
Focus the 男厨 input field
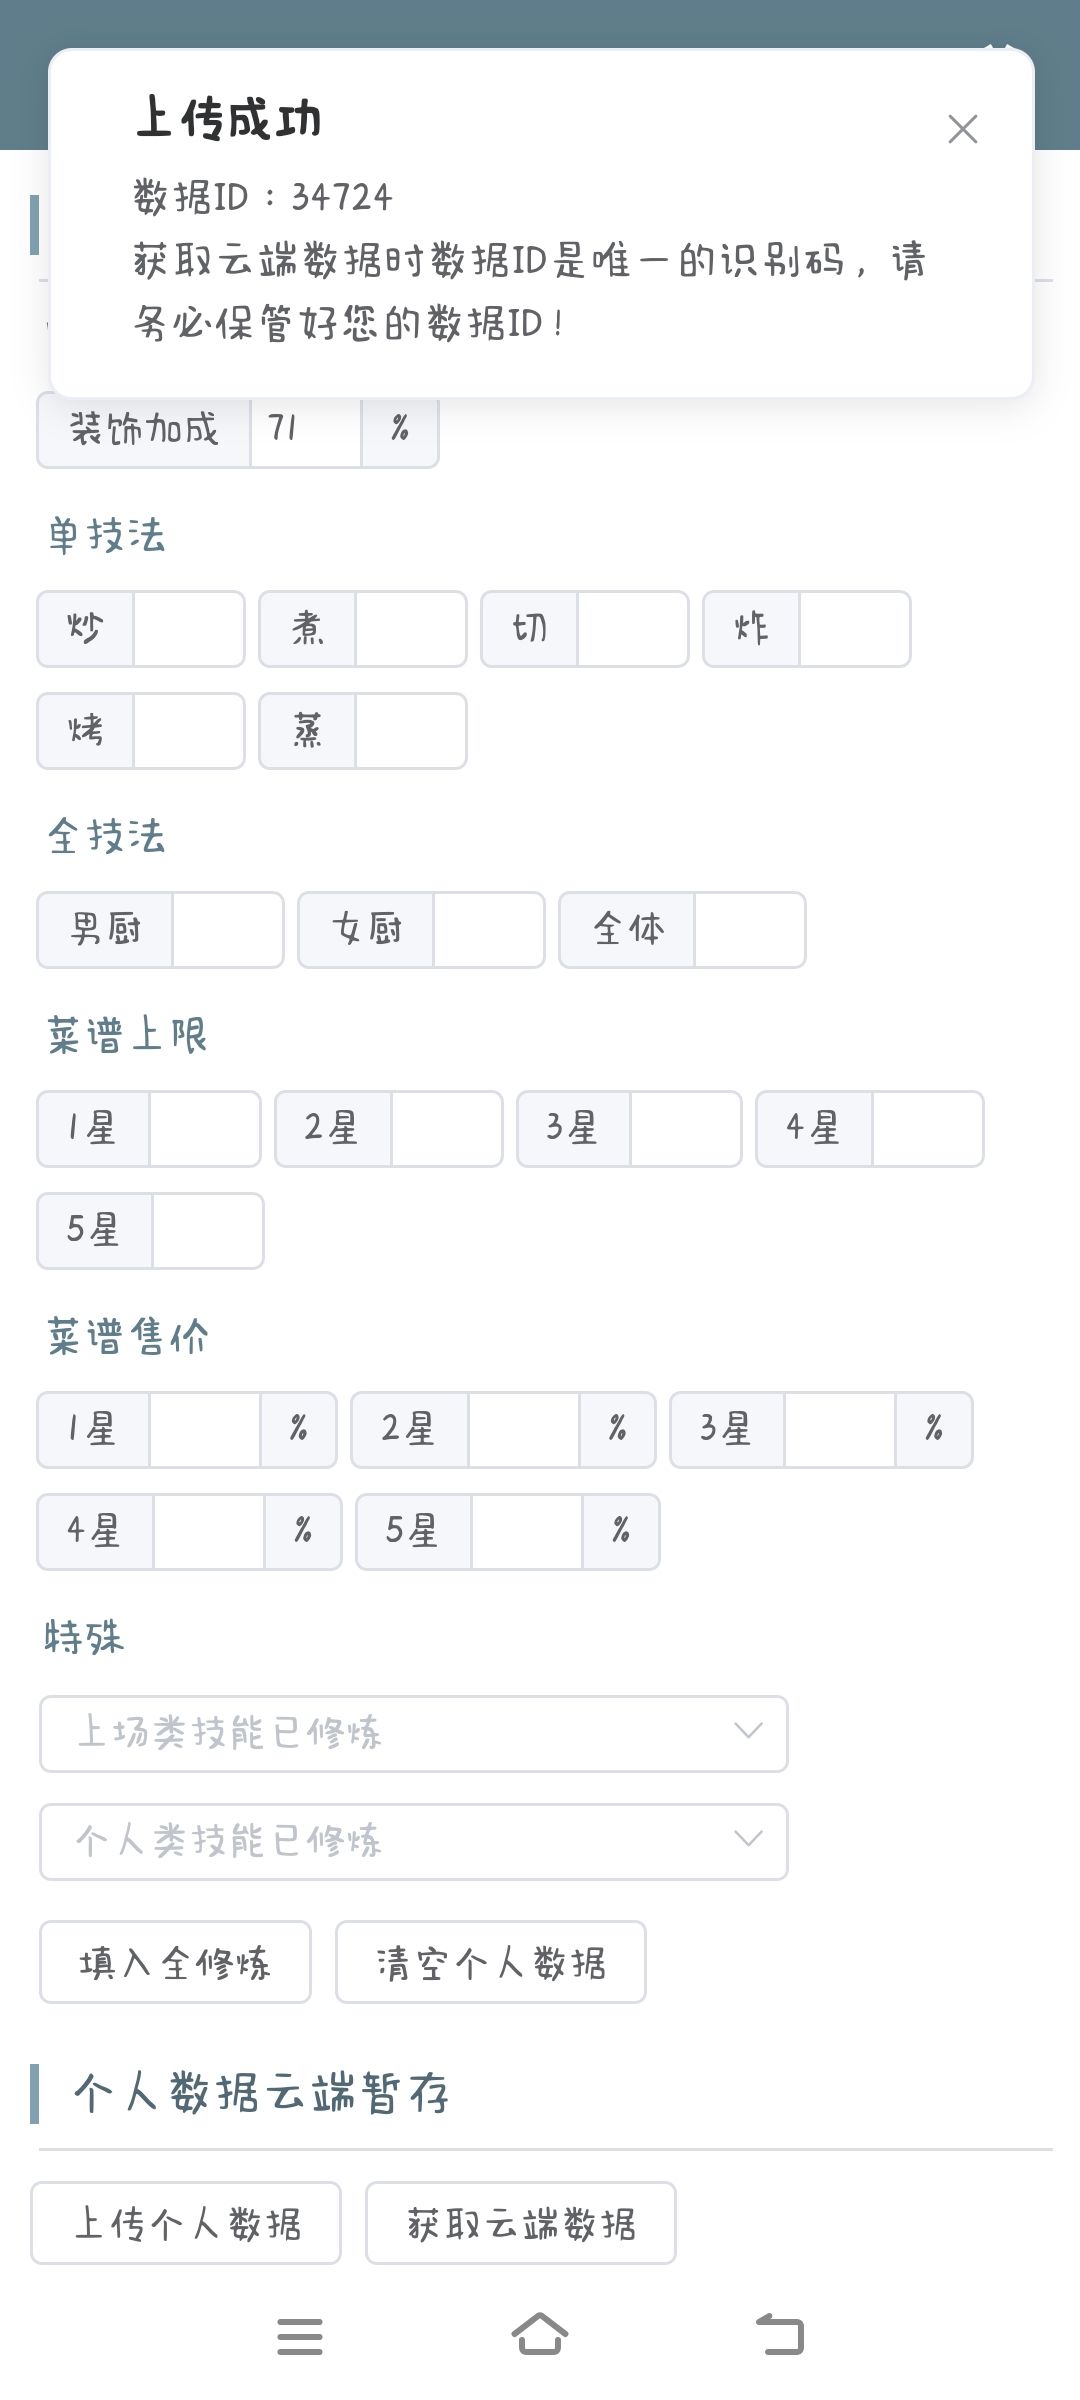tap(228, 930)
